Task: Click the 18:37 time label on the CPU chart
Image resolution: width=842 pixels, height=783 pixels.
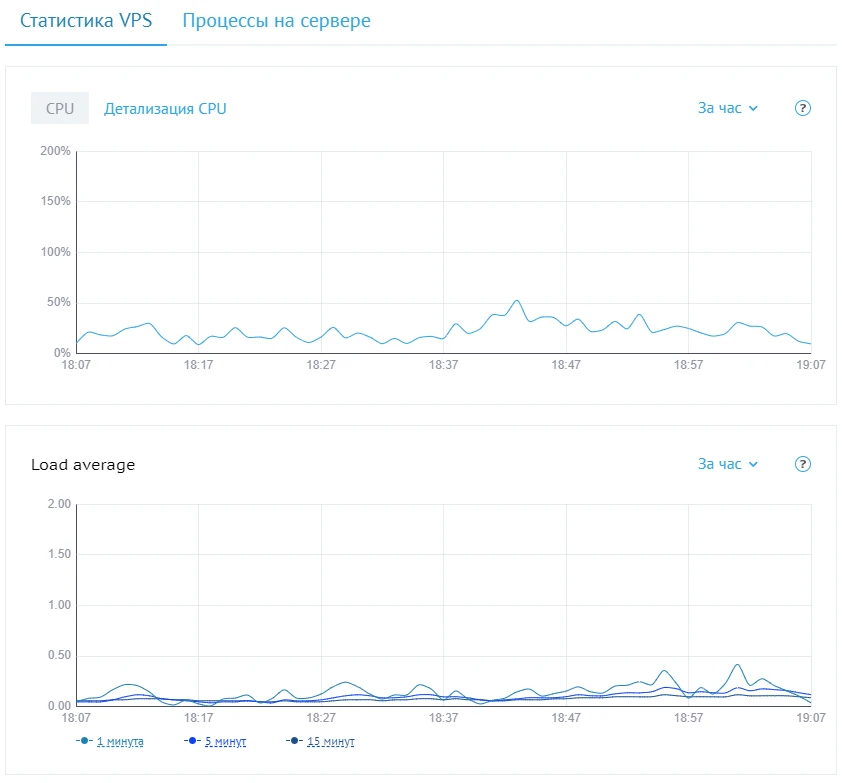Action: coord(443,365)
